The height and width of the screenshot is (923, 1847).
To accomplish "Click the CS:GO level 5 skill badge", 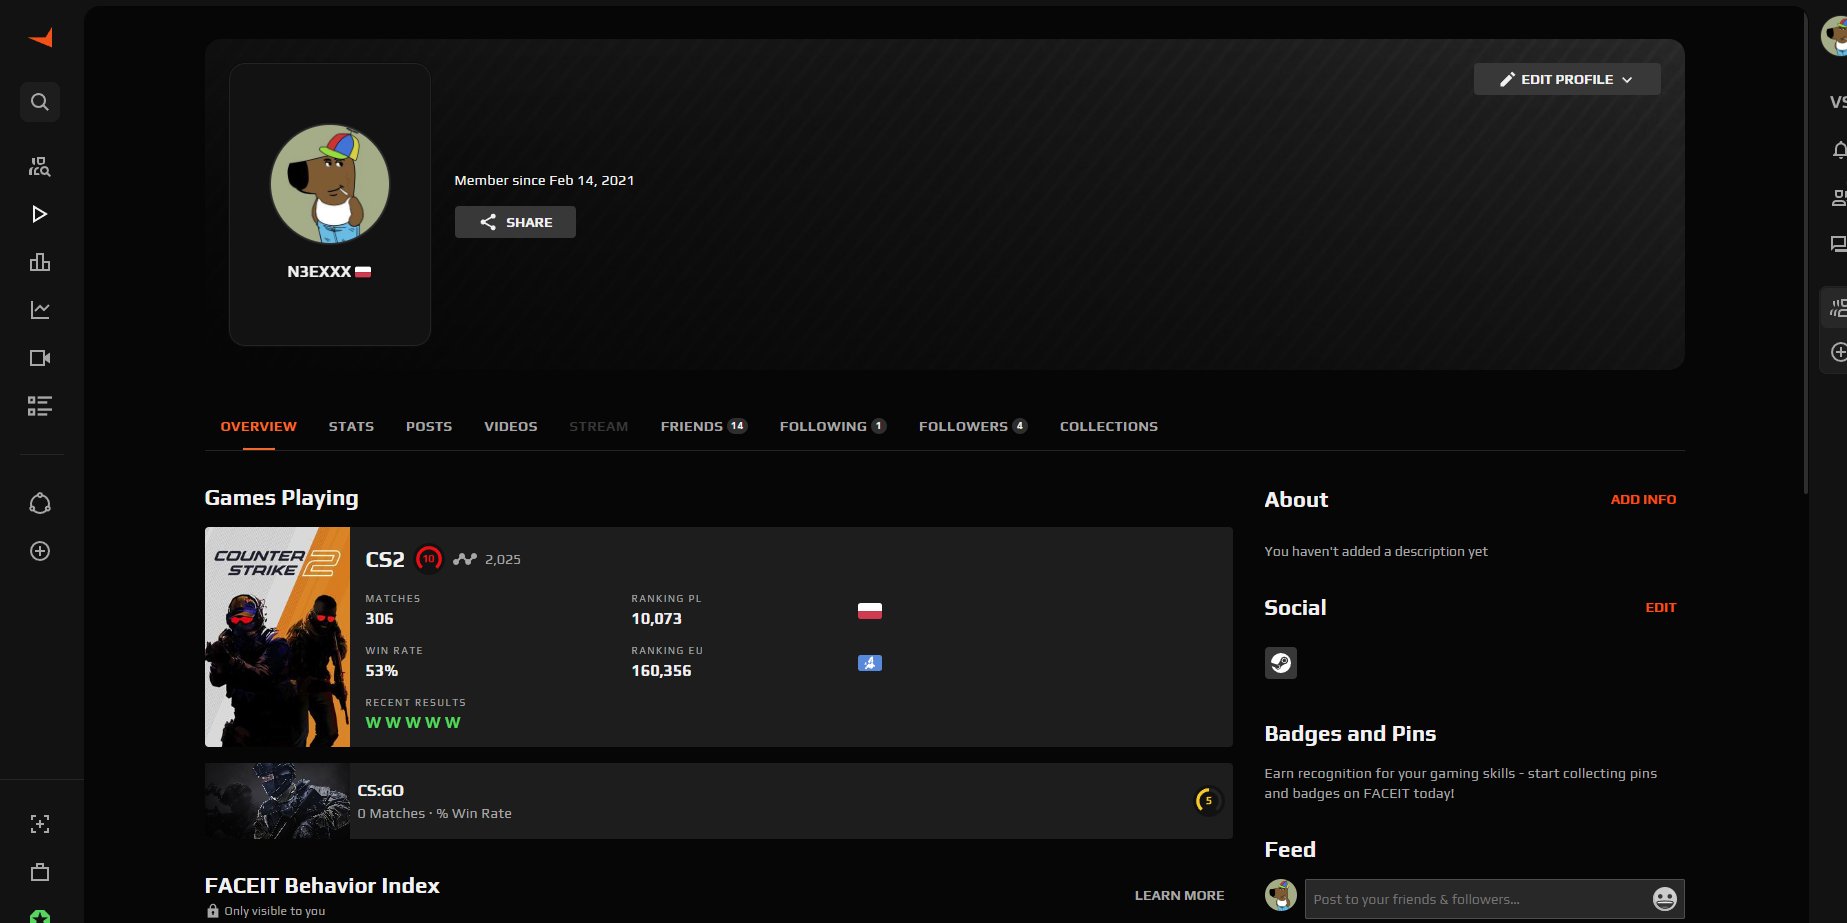I will coord(1209,801).
